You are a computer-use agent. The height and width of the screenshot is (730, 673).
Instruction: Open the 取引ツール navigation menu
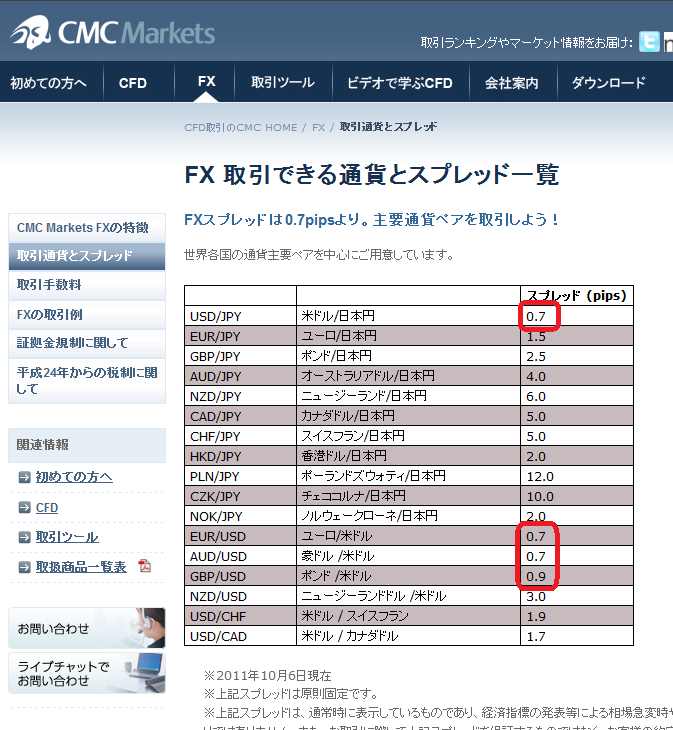(x=282, y=83)
